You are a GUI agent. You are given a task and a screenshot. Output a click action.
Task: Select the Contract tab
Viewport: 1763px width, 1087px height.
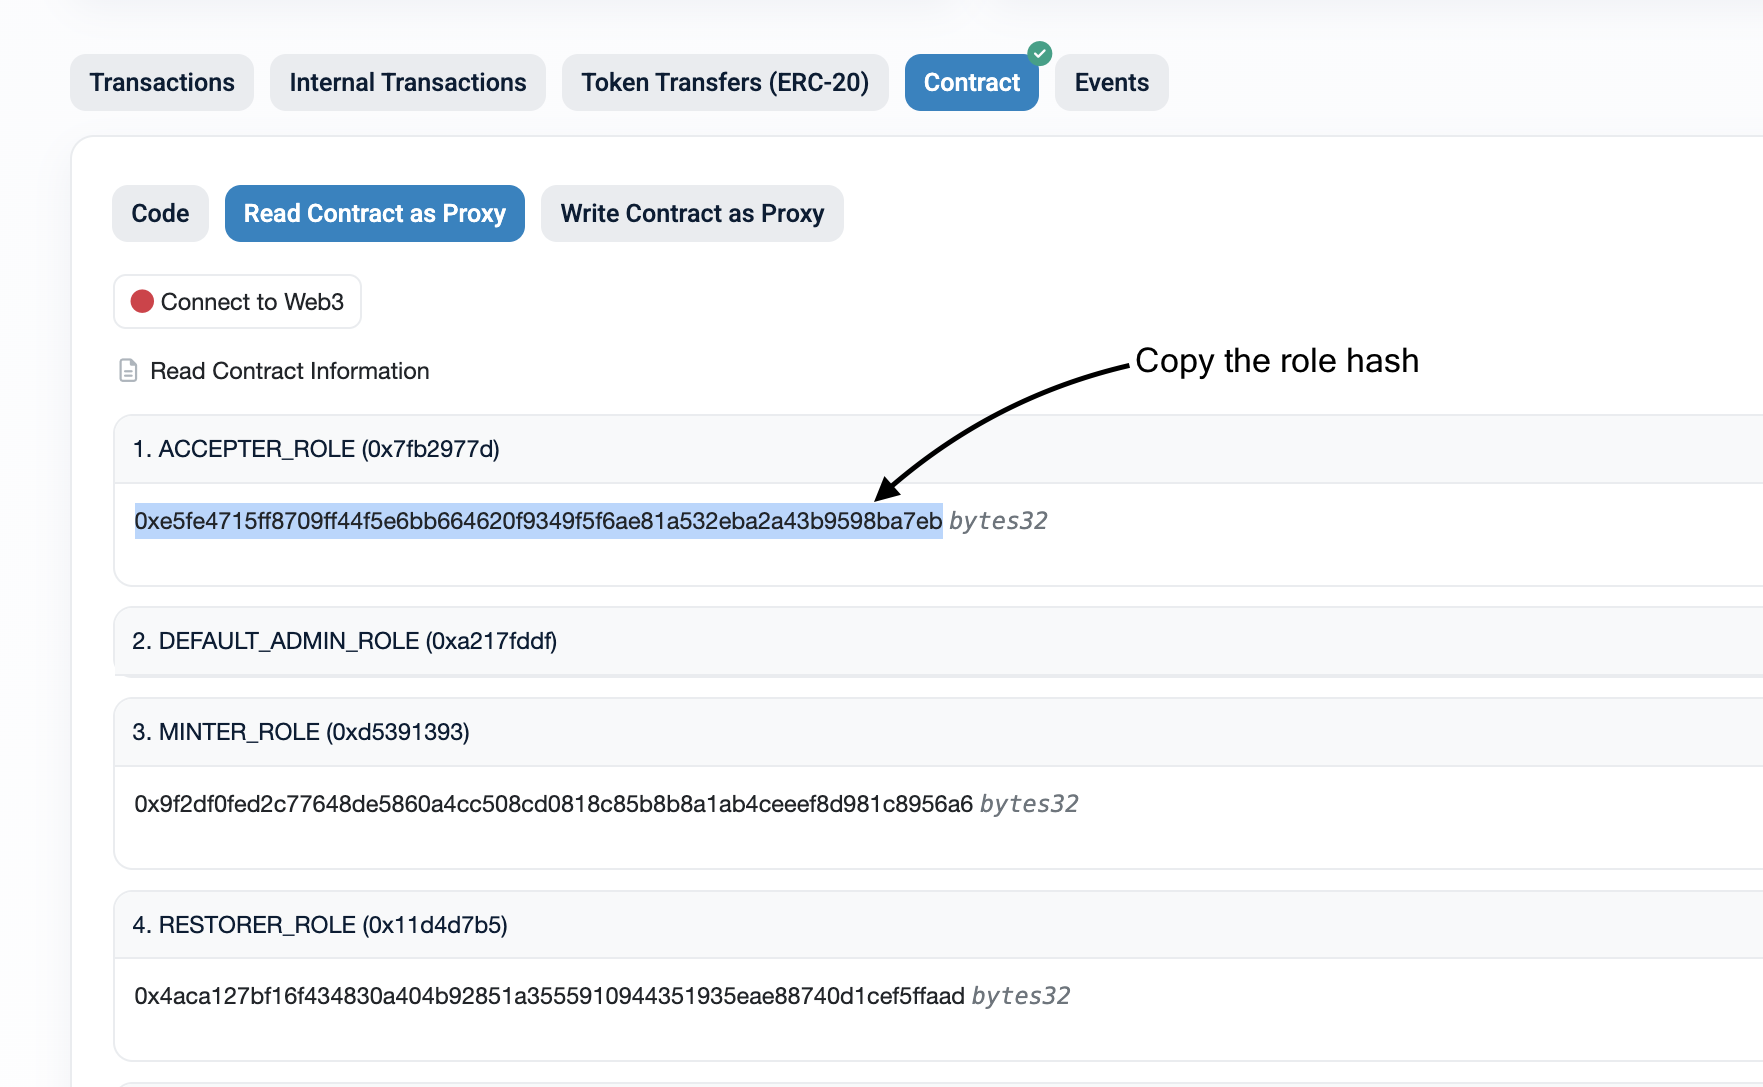(x=972, y=82)
